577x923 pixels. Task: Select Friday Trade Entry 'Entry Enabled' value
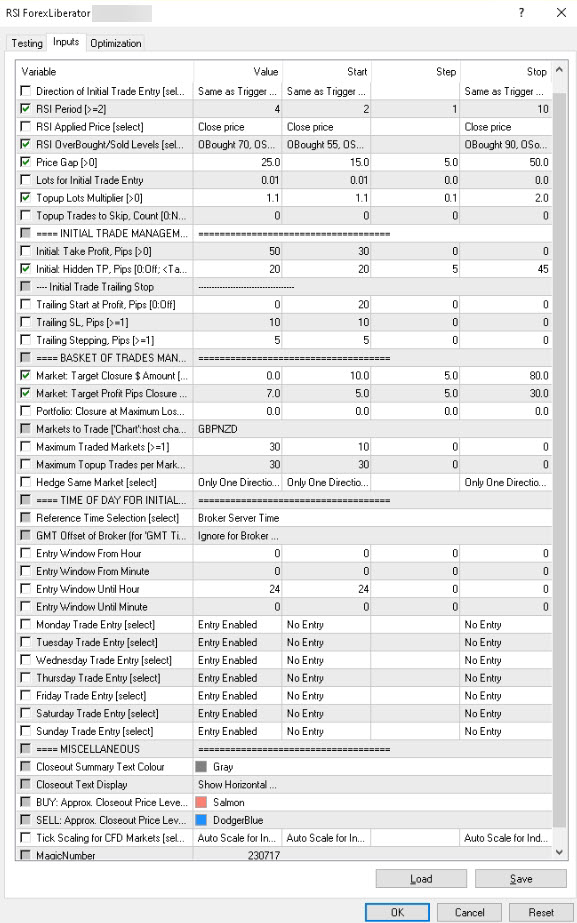(x=238, y=696)
